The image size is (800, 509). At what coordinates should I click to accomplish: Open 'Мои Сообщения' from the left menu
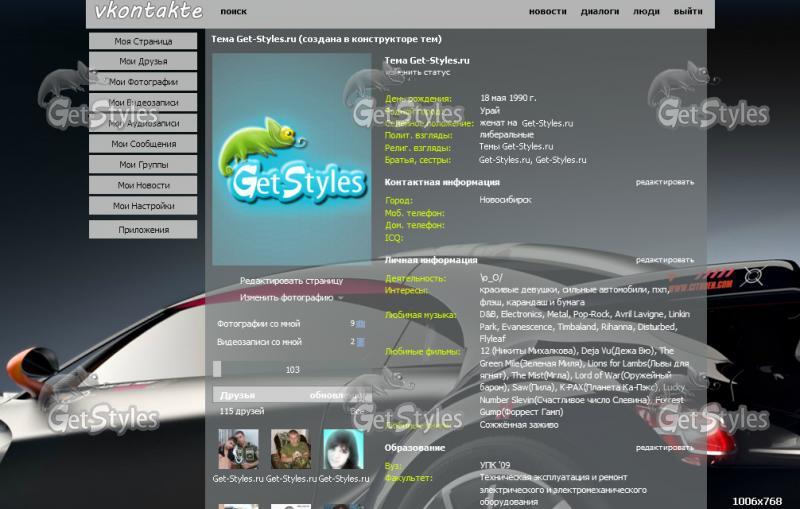point(143,144)
